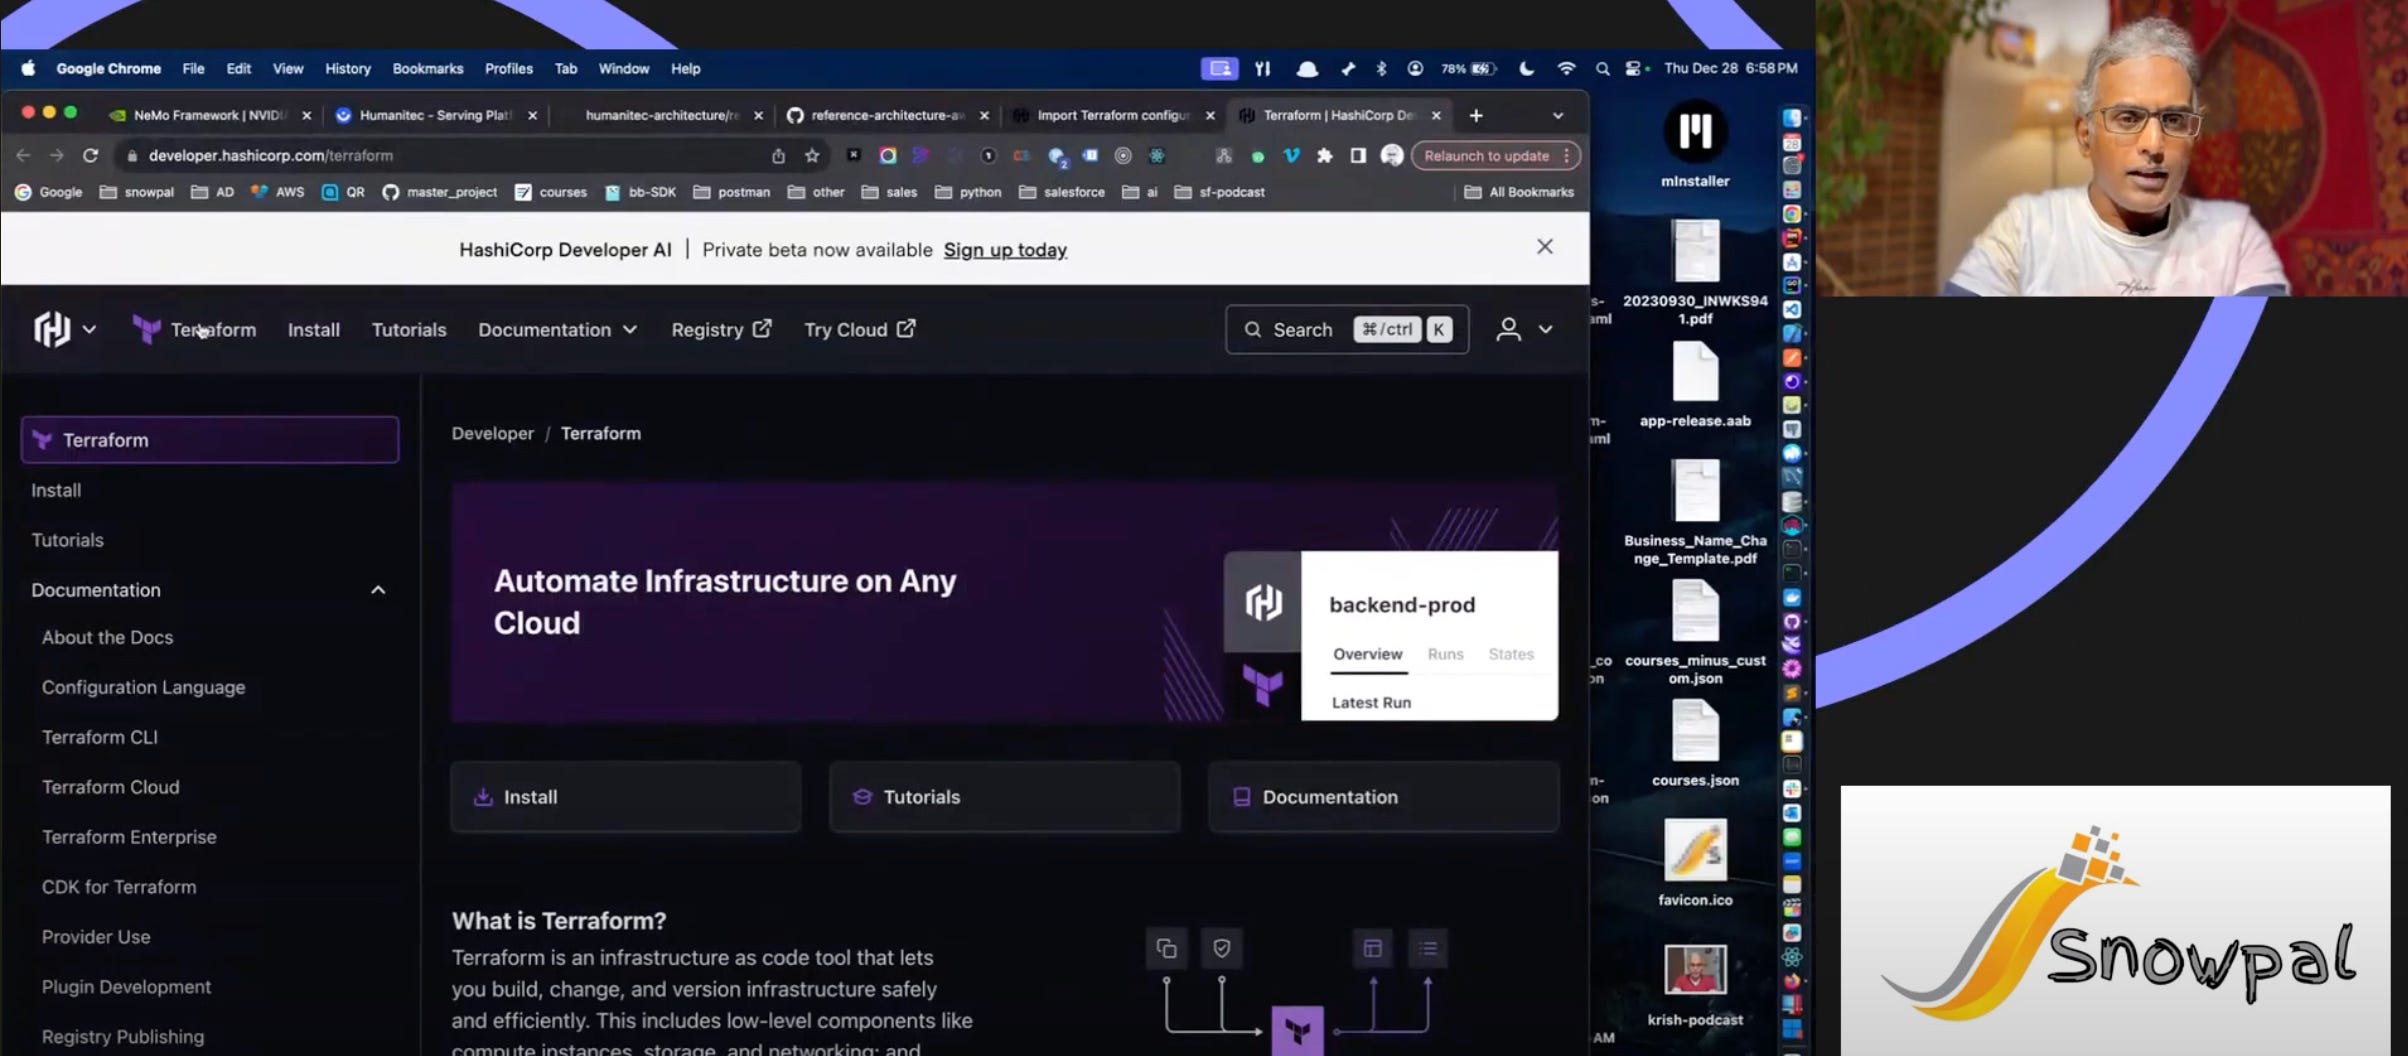Click the Relaunch to update button

tap(1495, 155)
